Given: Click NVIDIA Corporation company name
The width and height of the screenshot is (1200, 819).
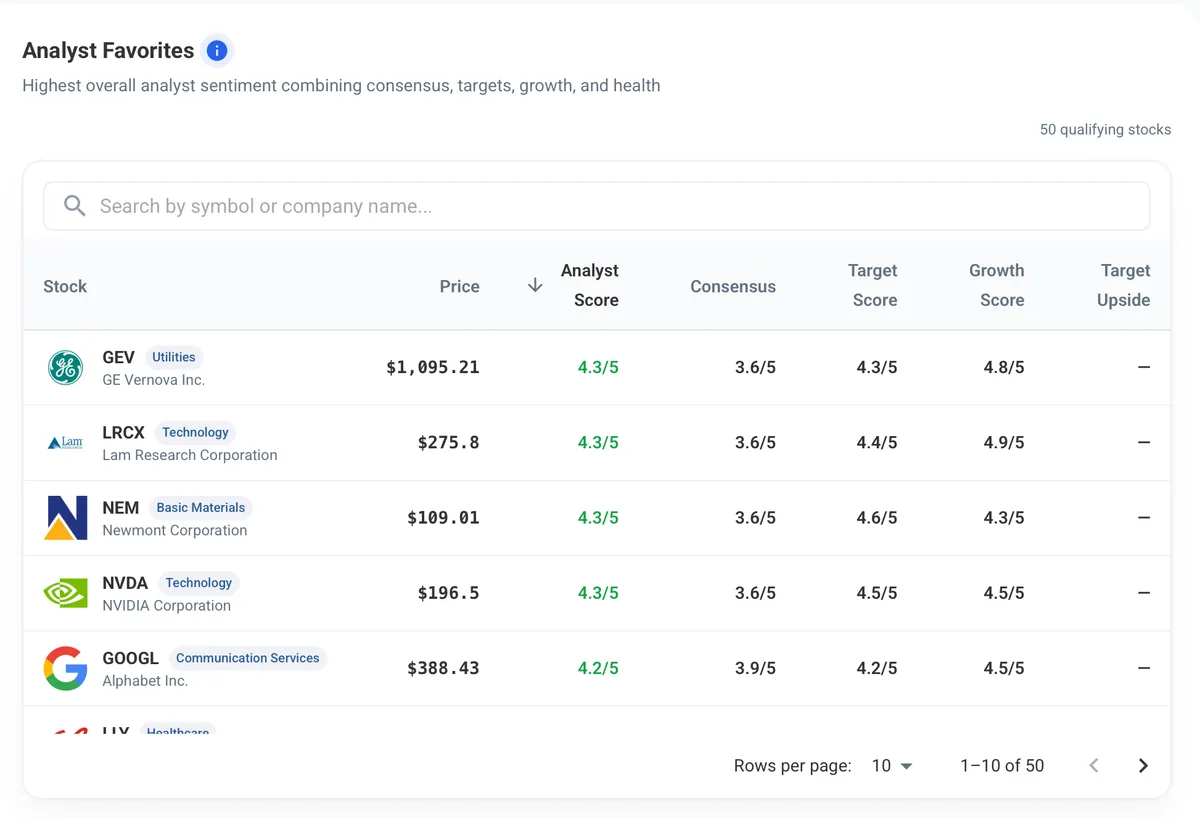Looking at the screenshot, I should (166, 605).
